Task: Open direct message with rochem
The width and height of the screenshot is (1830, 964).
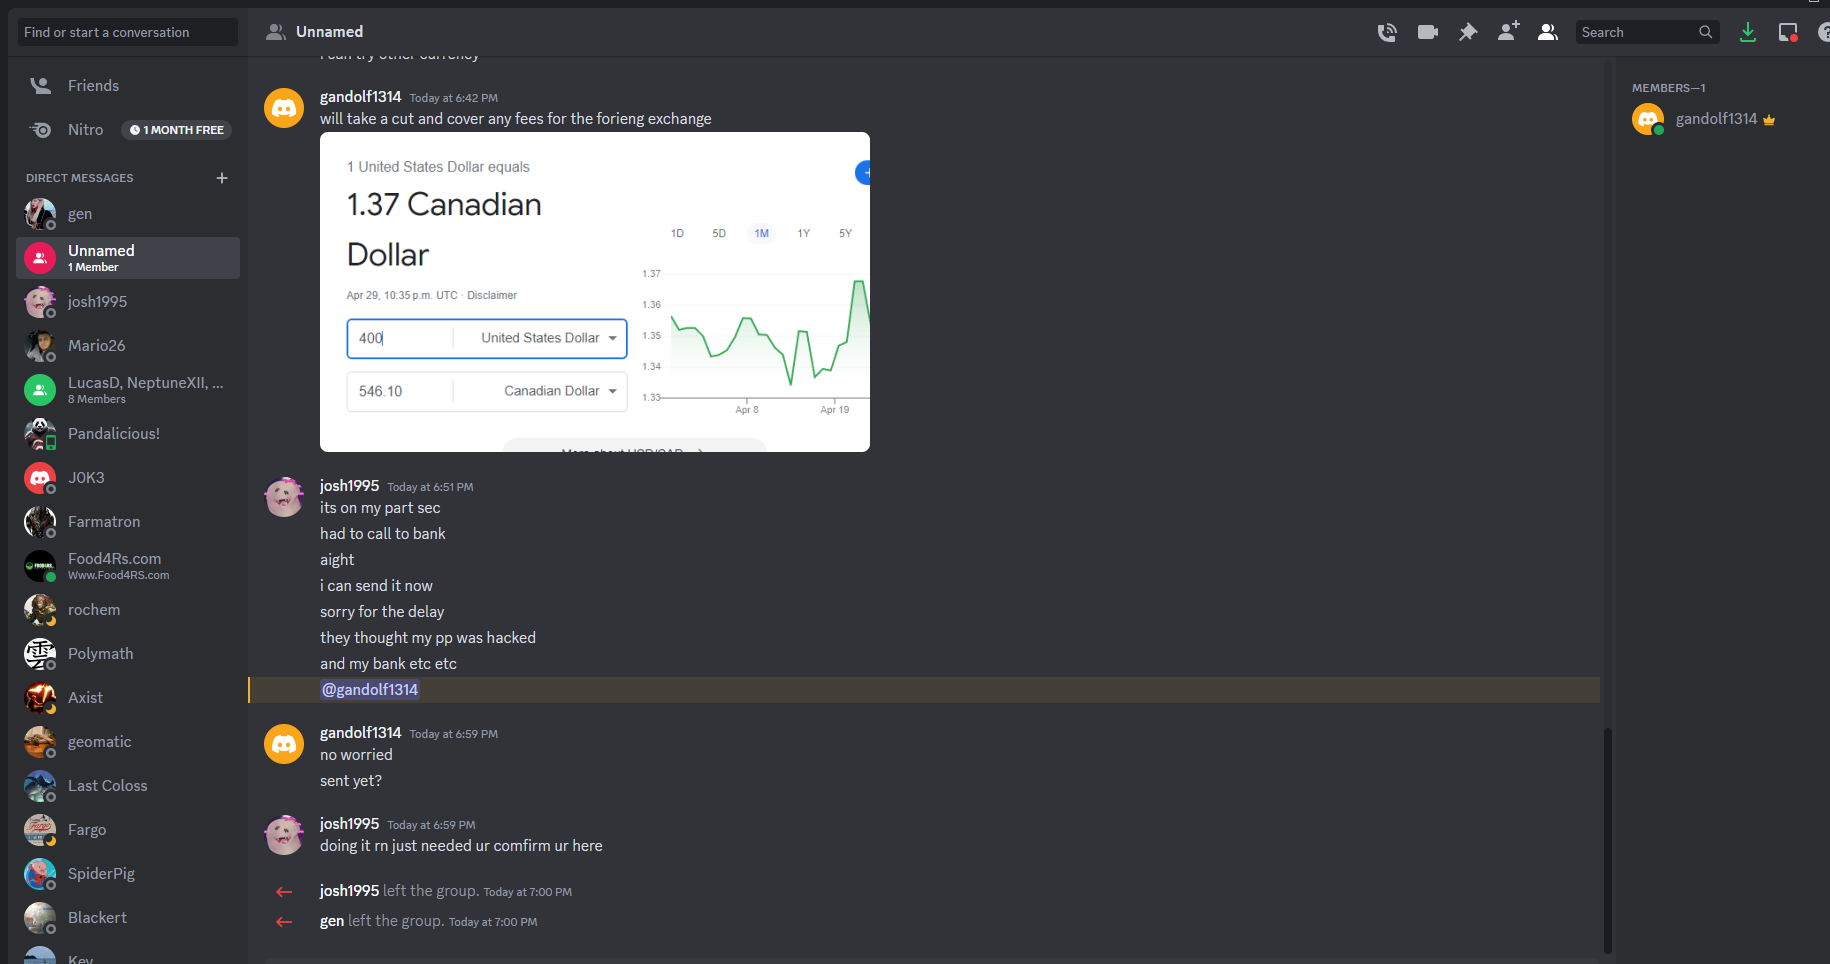Action: [128, 610]
